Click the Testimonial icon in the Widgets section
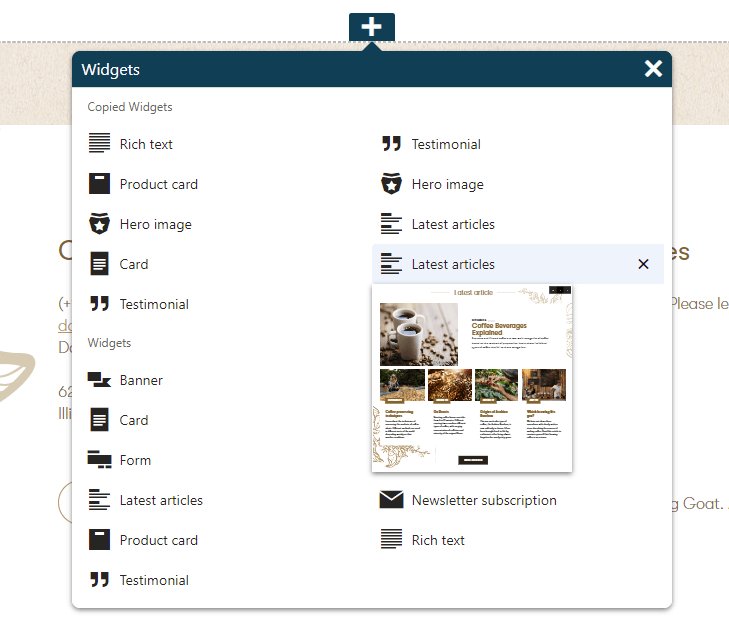The height and width of the screenshot is (621, 729). [99, 580]
